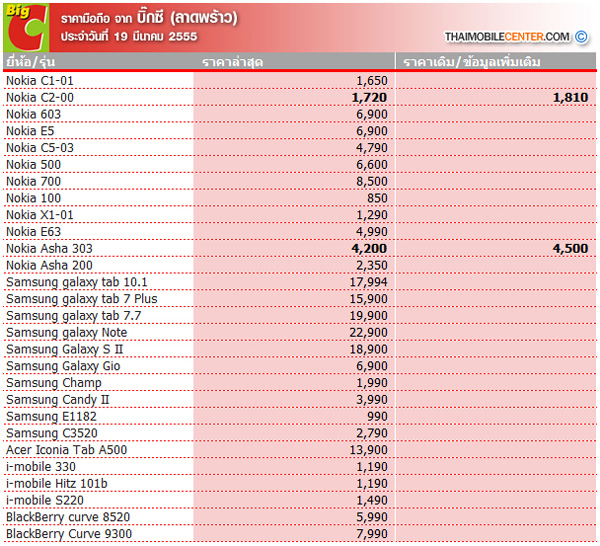Screen dimensions: 600x546
Task: Click the 22,900 price cell
Action: [368, 333]
